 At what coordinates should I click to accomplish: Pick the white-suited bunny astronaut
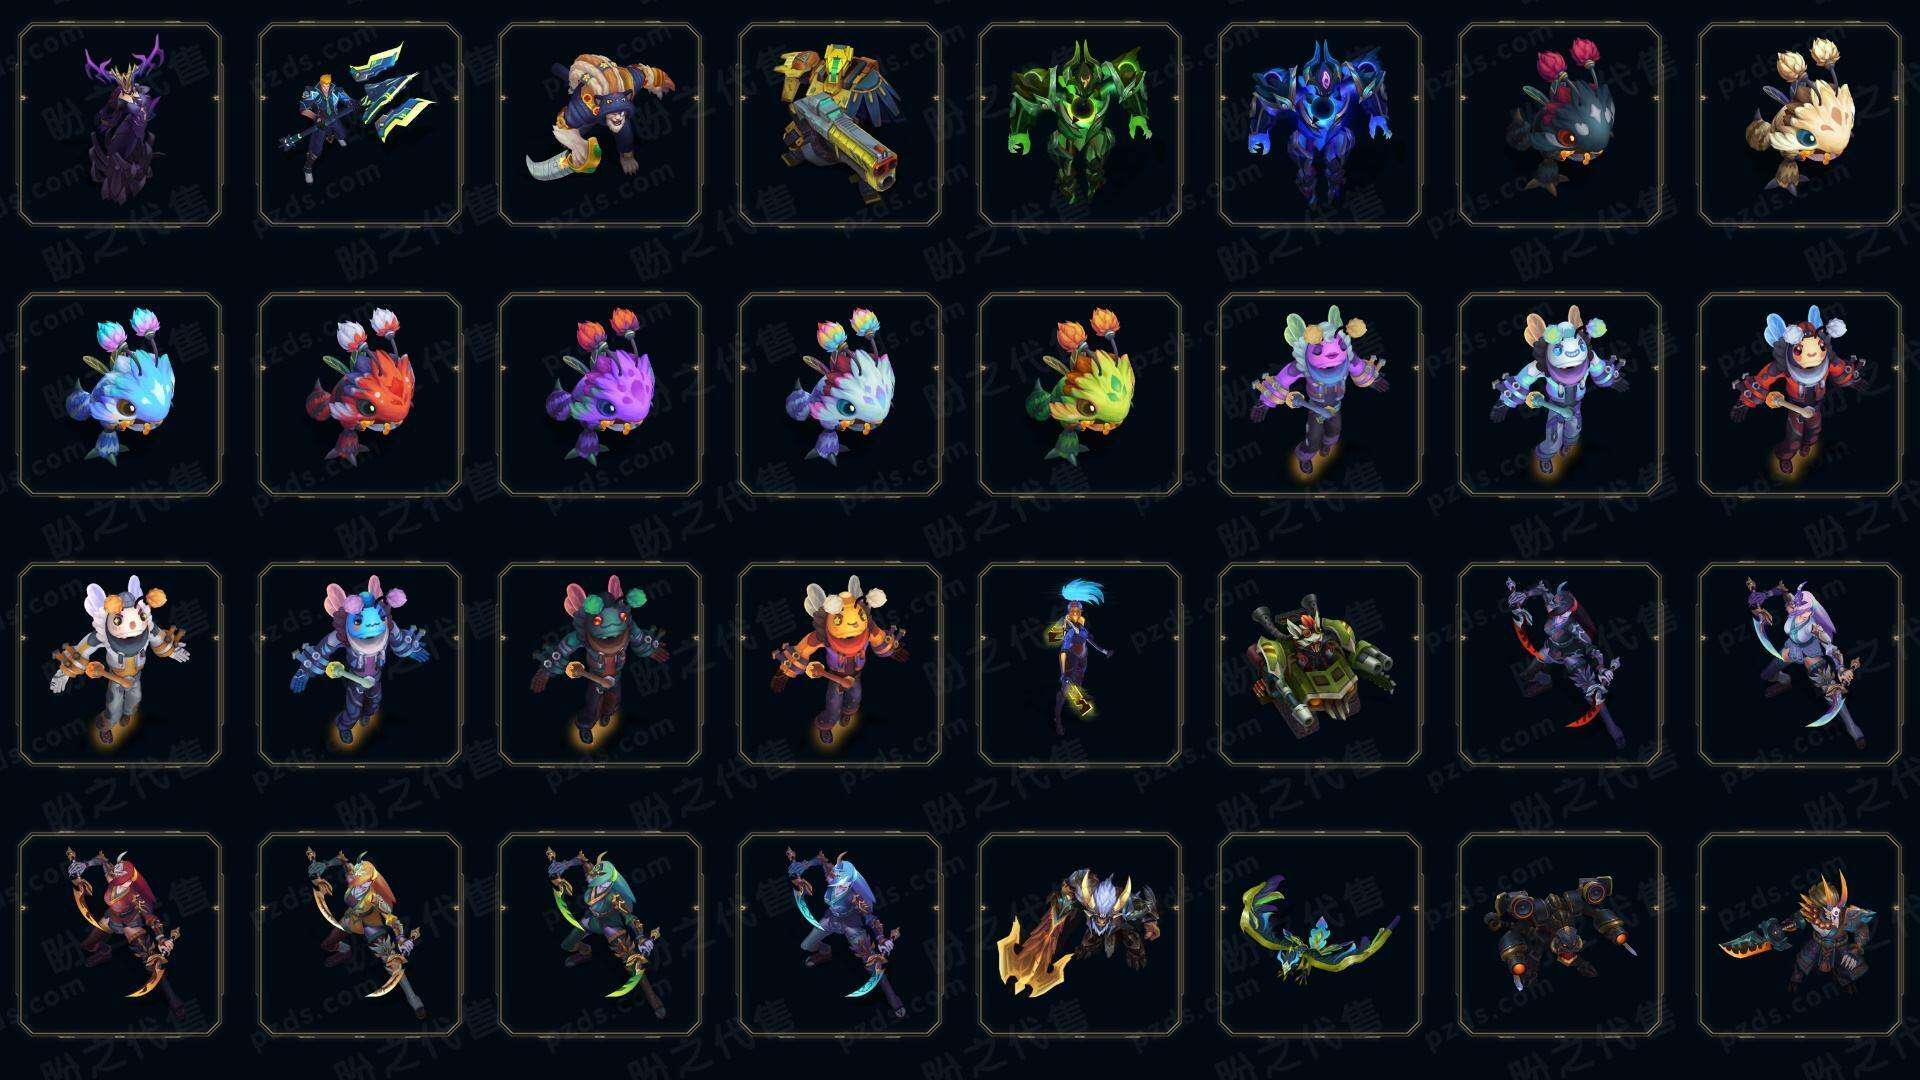120,665
